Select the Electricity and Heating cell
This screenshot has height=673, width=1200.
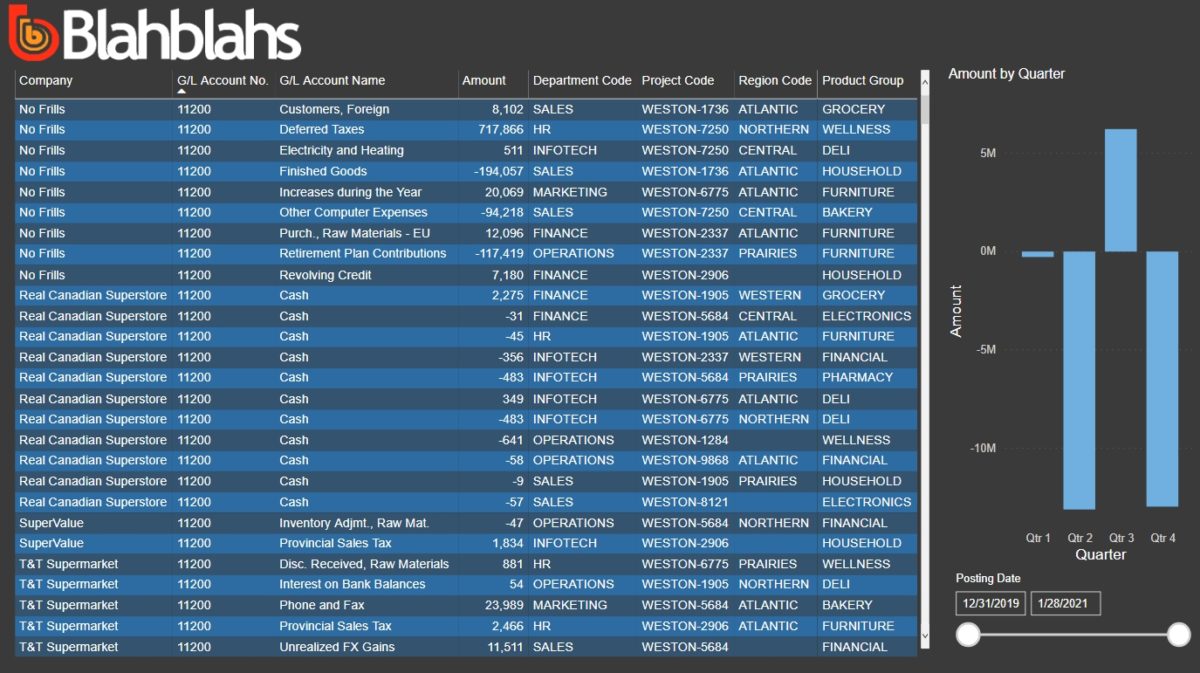coord(341,150)
